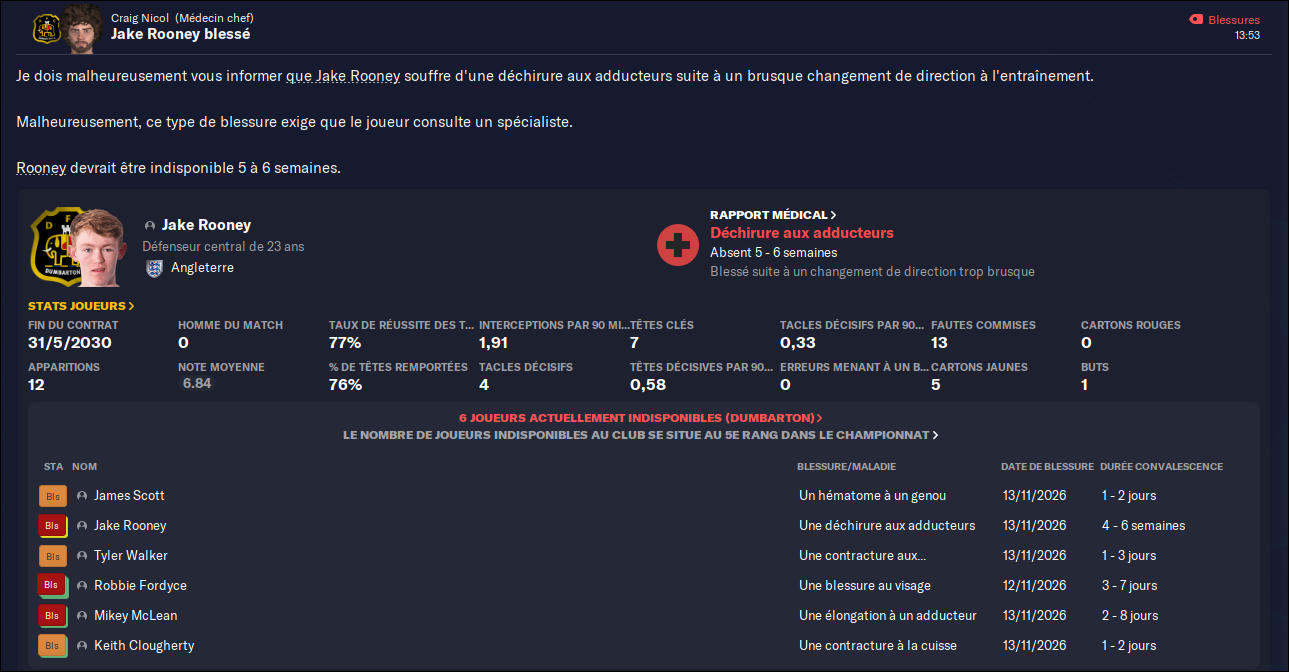Image resolution: width=1289 pixels, height=672 pixels.
Task: Select the Robbie Fordyce row name
Action: pyautogui.click(x=140, y=586)
